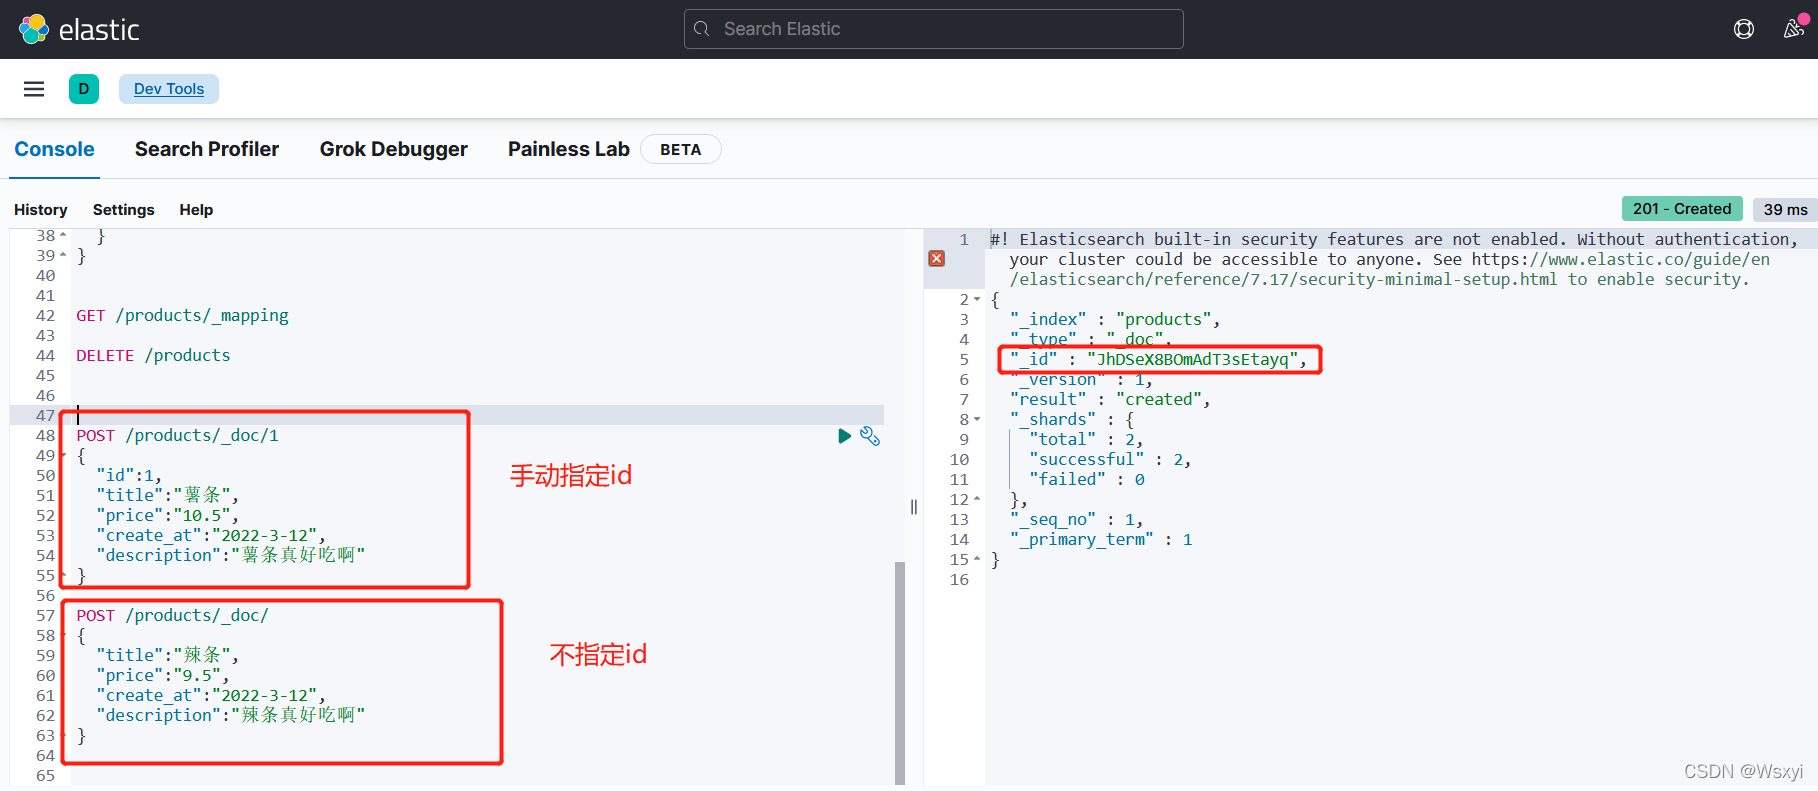This screenshot has width=1818, height=791.
Task: Open the hamburger navigation menu
Action: point(34,89)
